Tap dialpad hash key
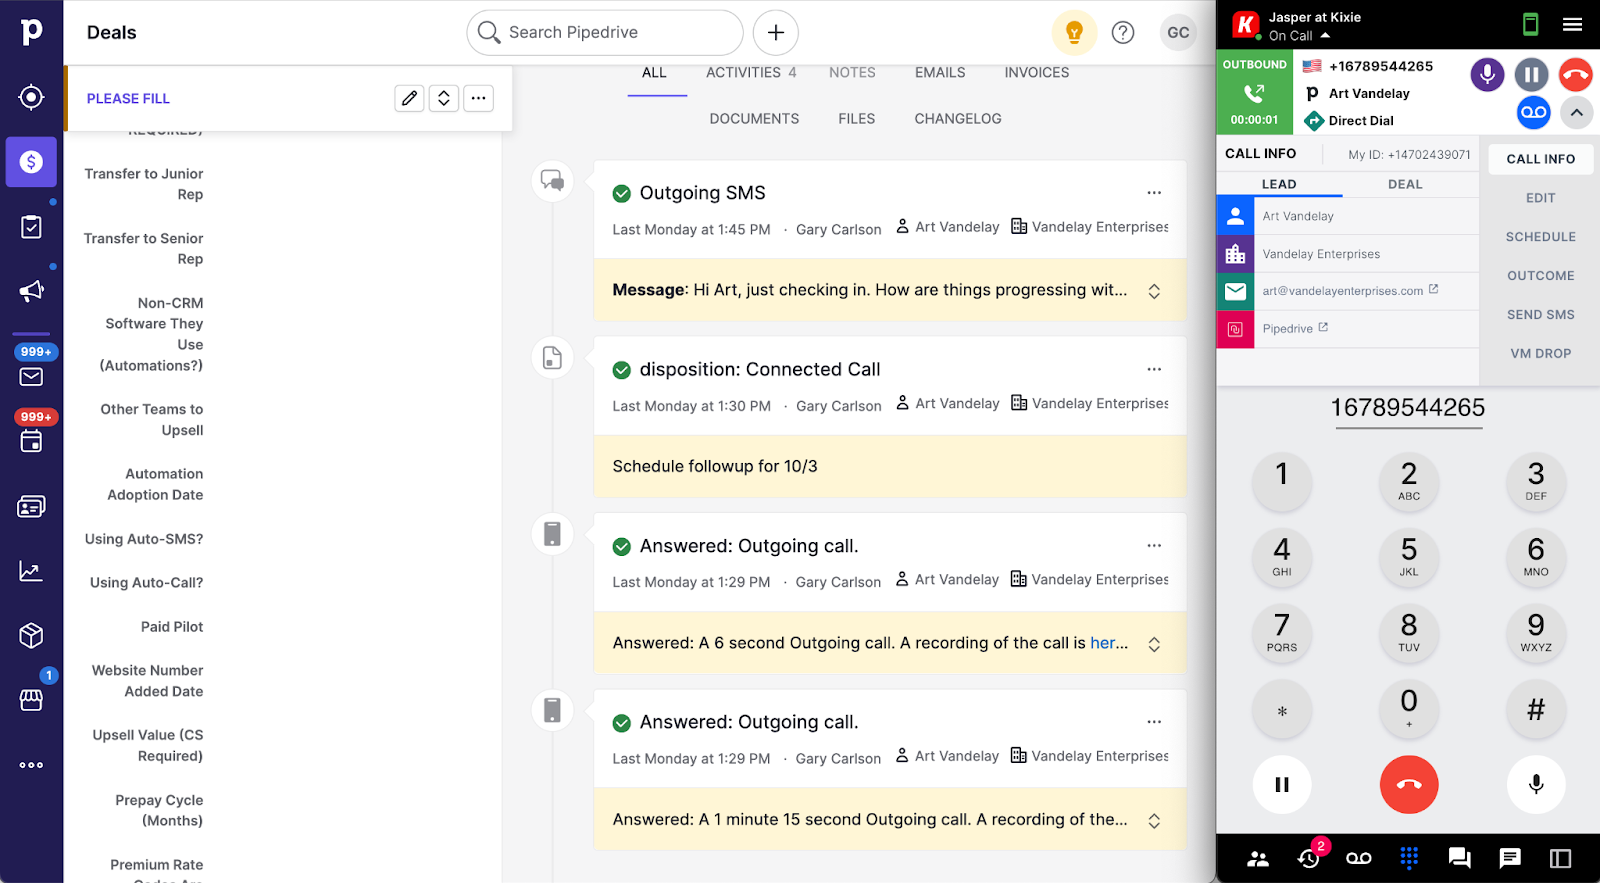 coord(1536,710)
